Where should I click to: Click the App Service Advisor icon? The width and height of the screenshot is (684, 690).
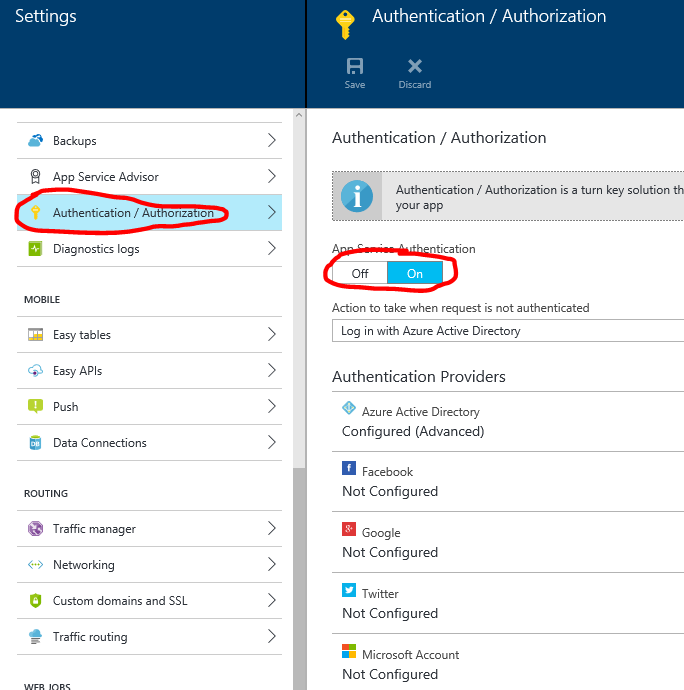(x=36, y=177)
